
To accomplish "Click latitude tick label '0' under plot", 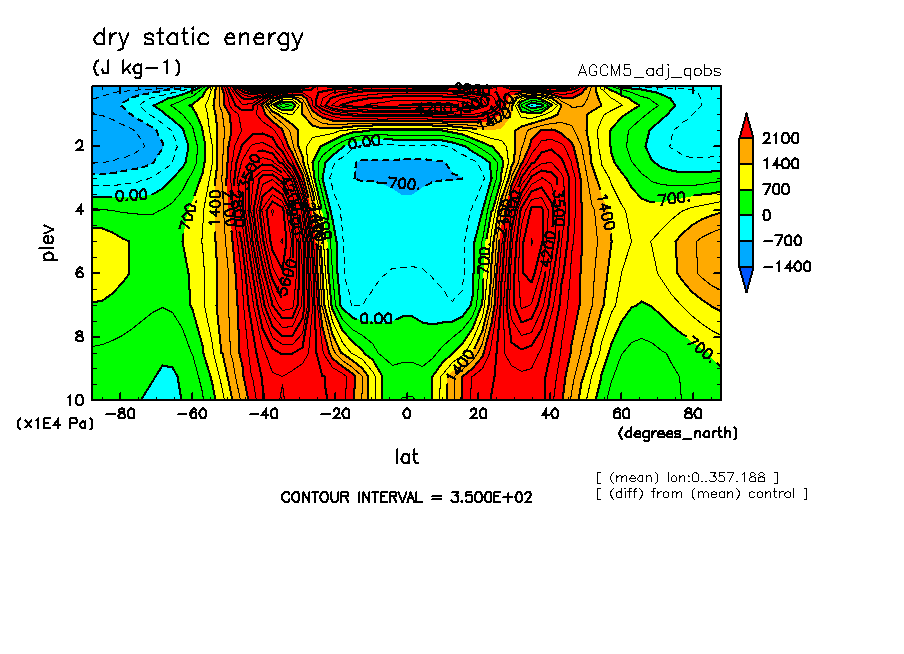I will click(x=406, y=414).
